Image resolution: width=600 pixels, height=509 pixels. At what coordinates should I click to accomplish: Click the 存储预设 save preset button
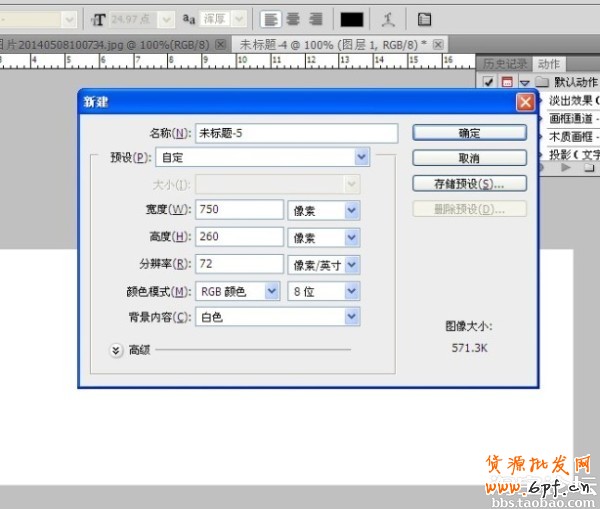click(x=469, y=184)
